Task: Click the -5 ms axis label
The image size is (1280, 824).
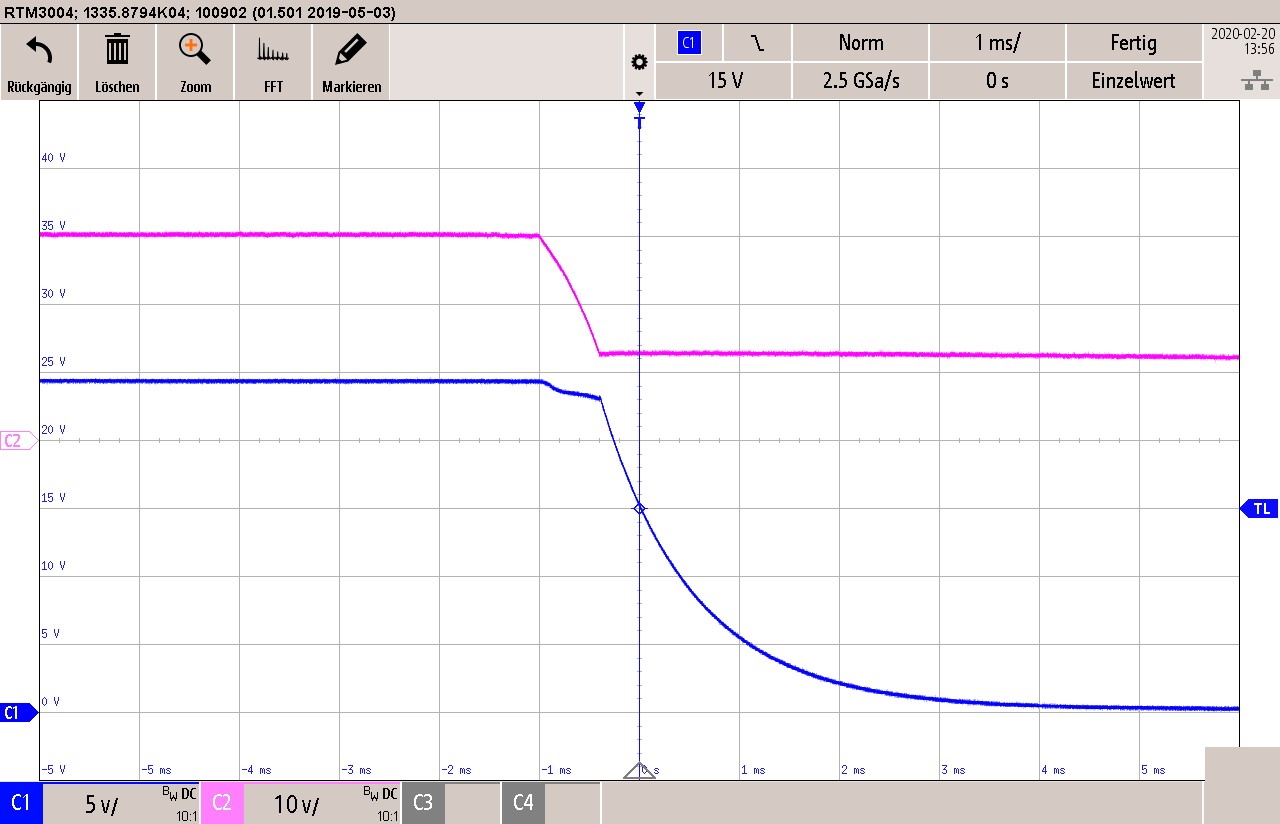Action: 154,770
